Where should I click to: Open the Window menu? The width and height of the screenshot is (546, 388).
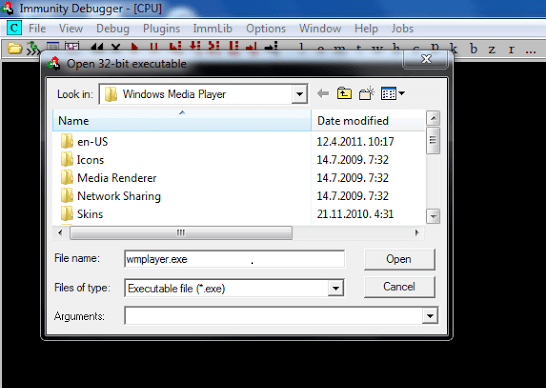coord(320,28)
